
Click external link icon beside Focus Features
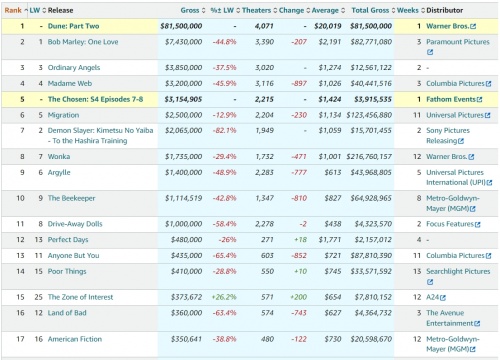click(x=477, y=224)
